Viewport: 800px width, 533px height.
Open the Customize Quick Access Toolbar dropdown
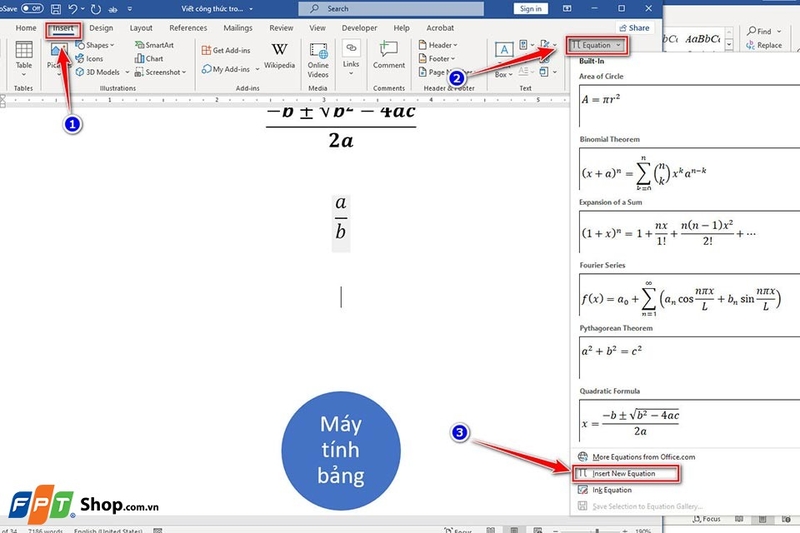[x=130, y=9]
